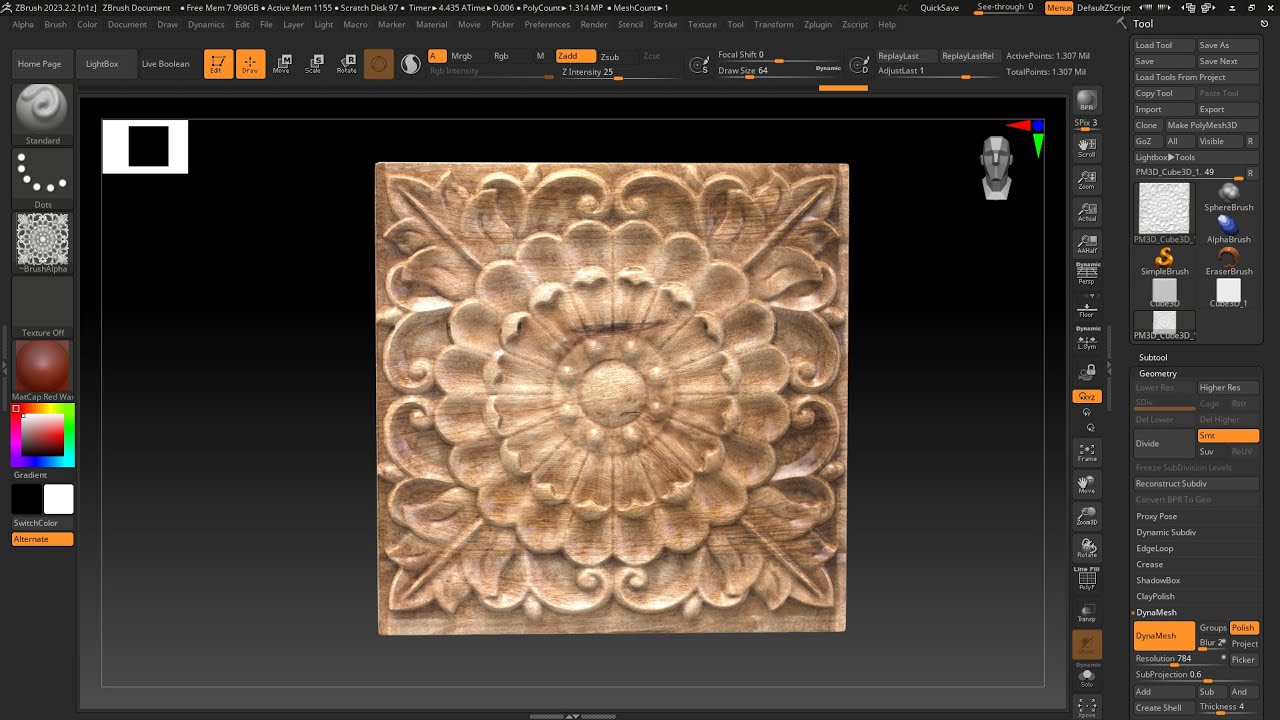Viewport: 1280px width, 720px height.
Task: Expand the ClayPolish subsection
Action: coord(1155,596)
